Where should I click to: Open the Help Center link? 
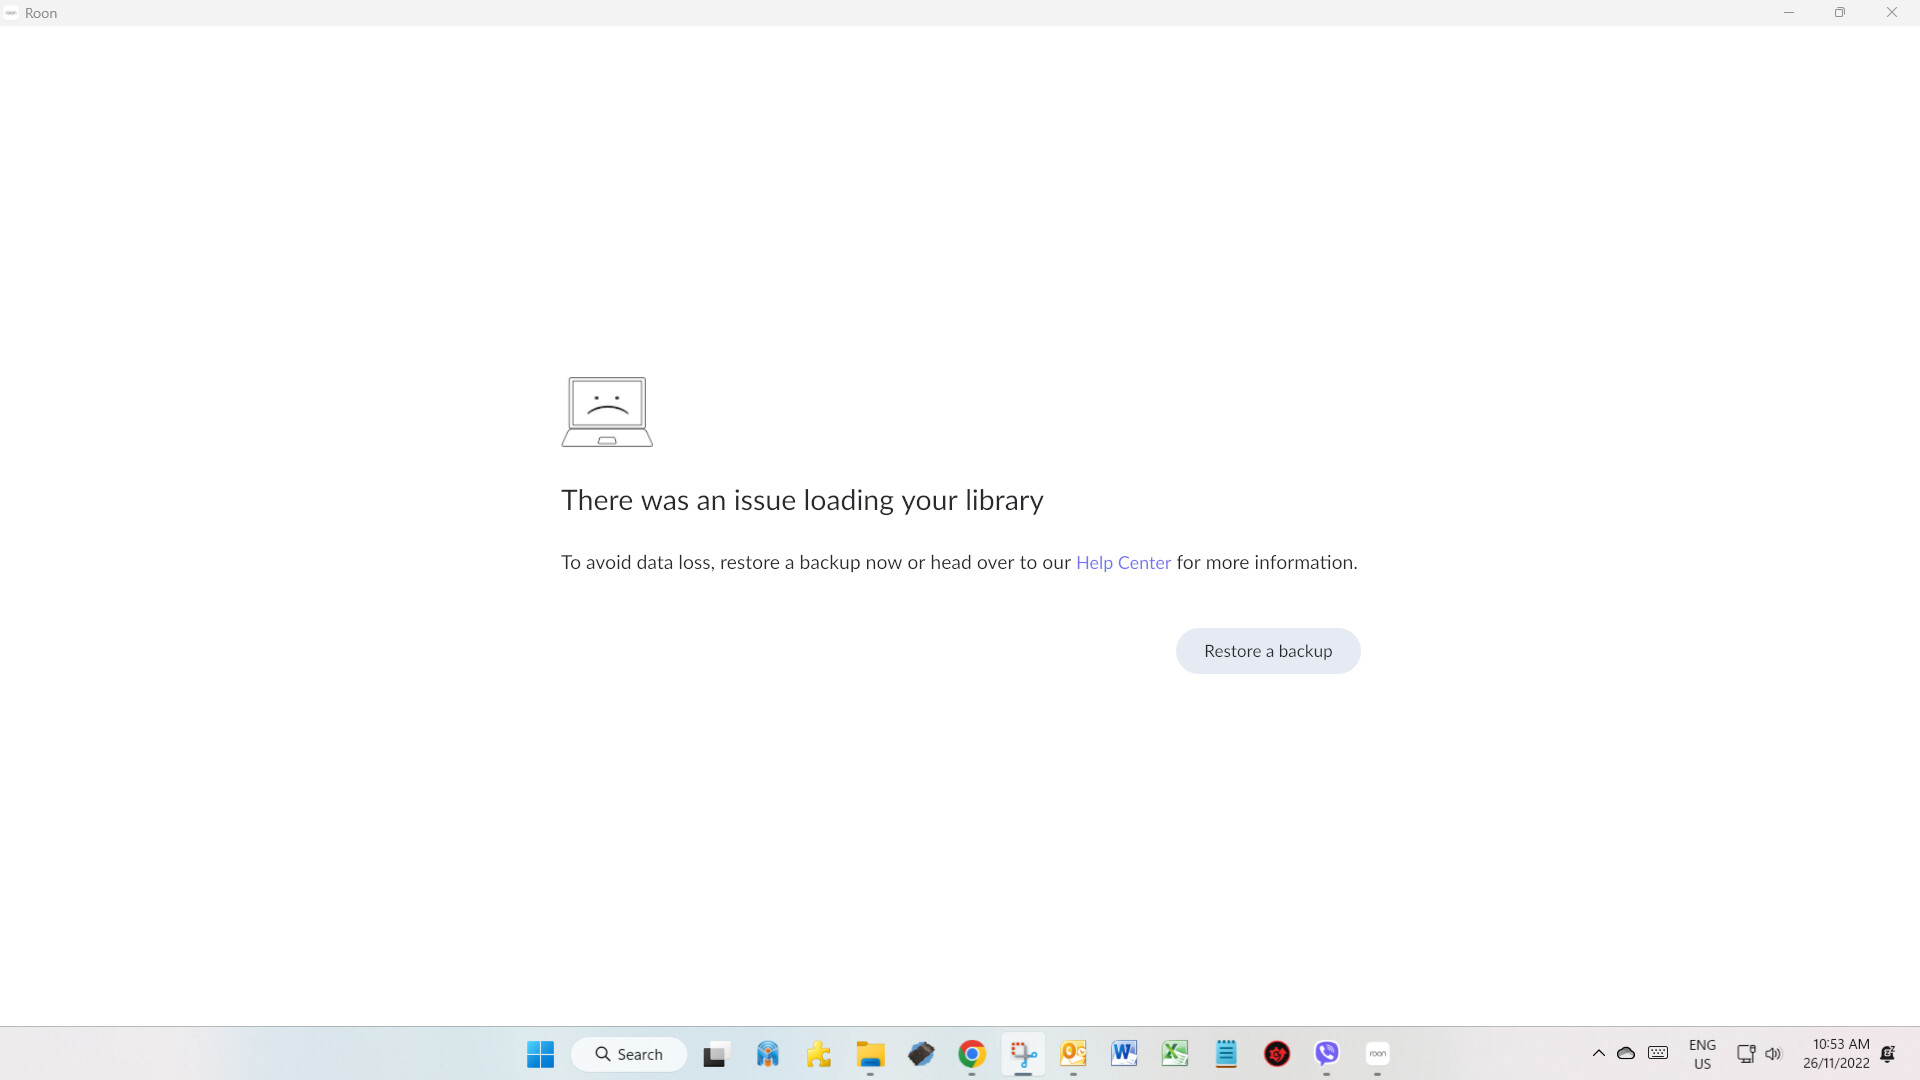(1123, 563)
